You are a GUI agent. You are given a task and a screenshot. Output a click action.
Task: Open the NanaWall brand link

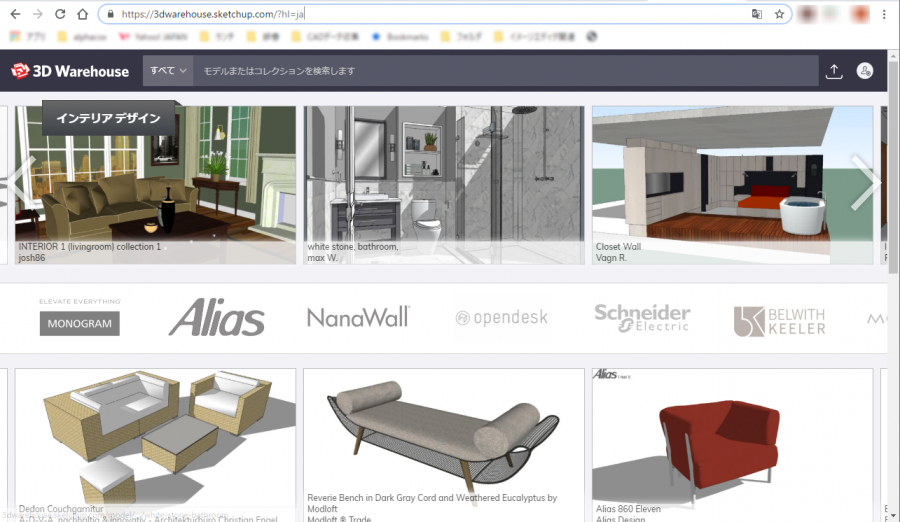pyautogui.click(x=359, y=317)
